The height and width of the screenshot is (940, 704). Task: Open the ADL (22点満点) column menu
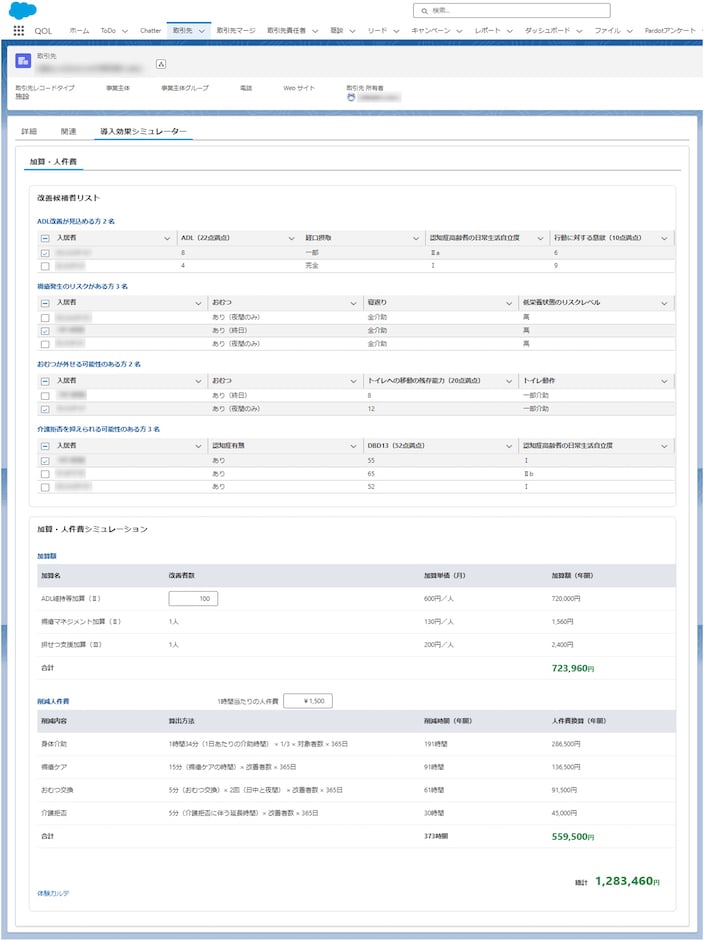[291, 239]
